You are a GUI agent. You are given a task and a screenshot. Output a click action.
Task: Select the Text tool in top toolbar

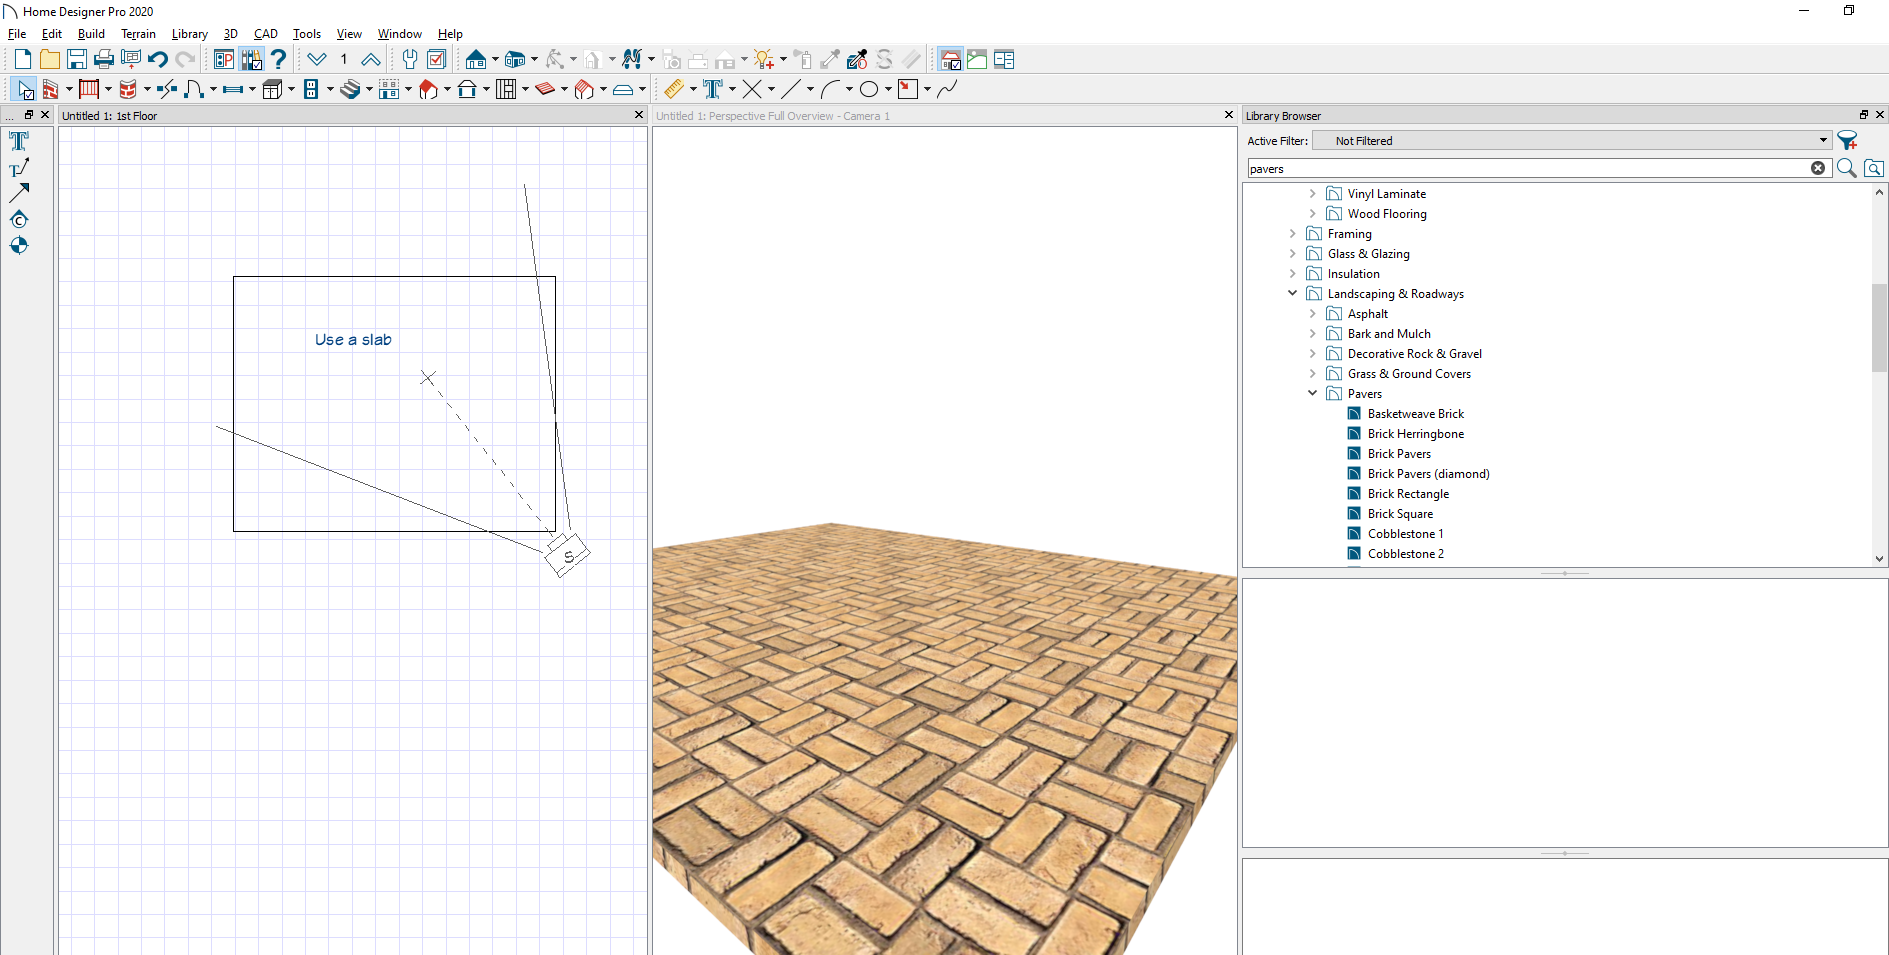(713, 90)
